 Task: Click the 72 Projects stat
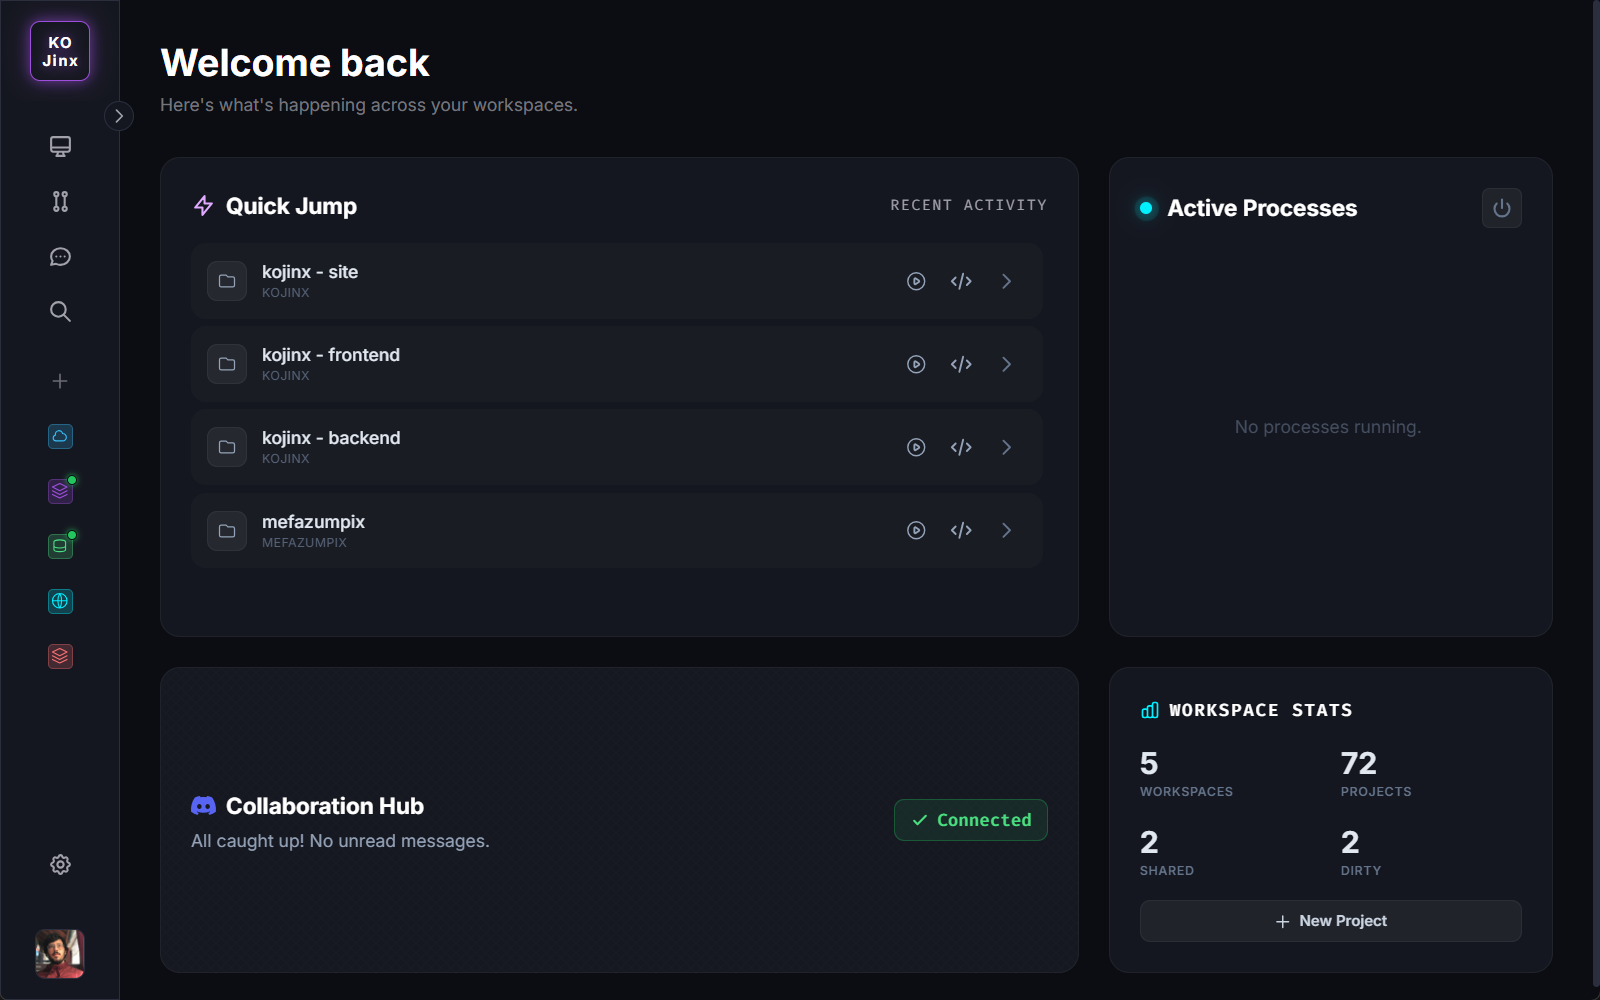click(x=1376, y=773)
